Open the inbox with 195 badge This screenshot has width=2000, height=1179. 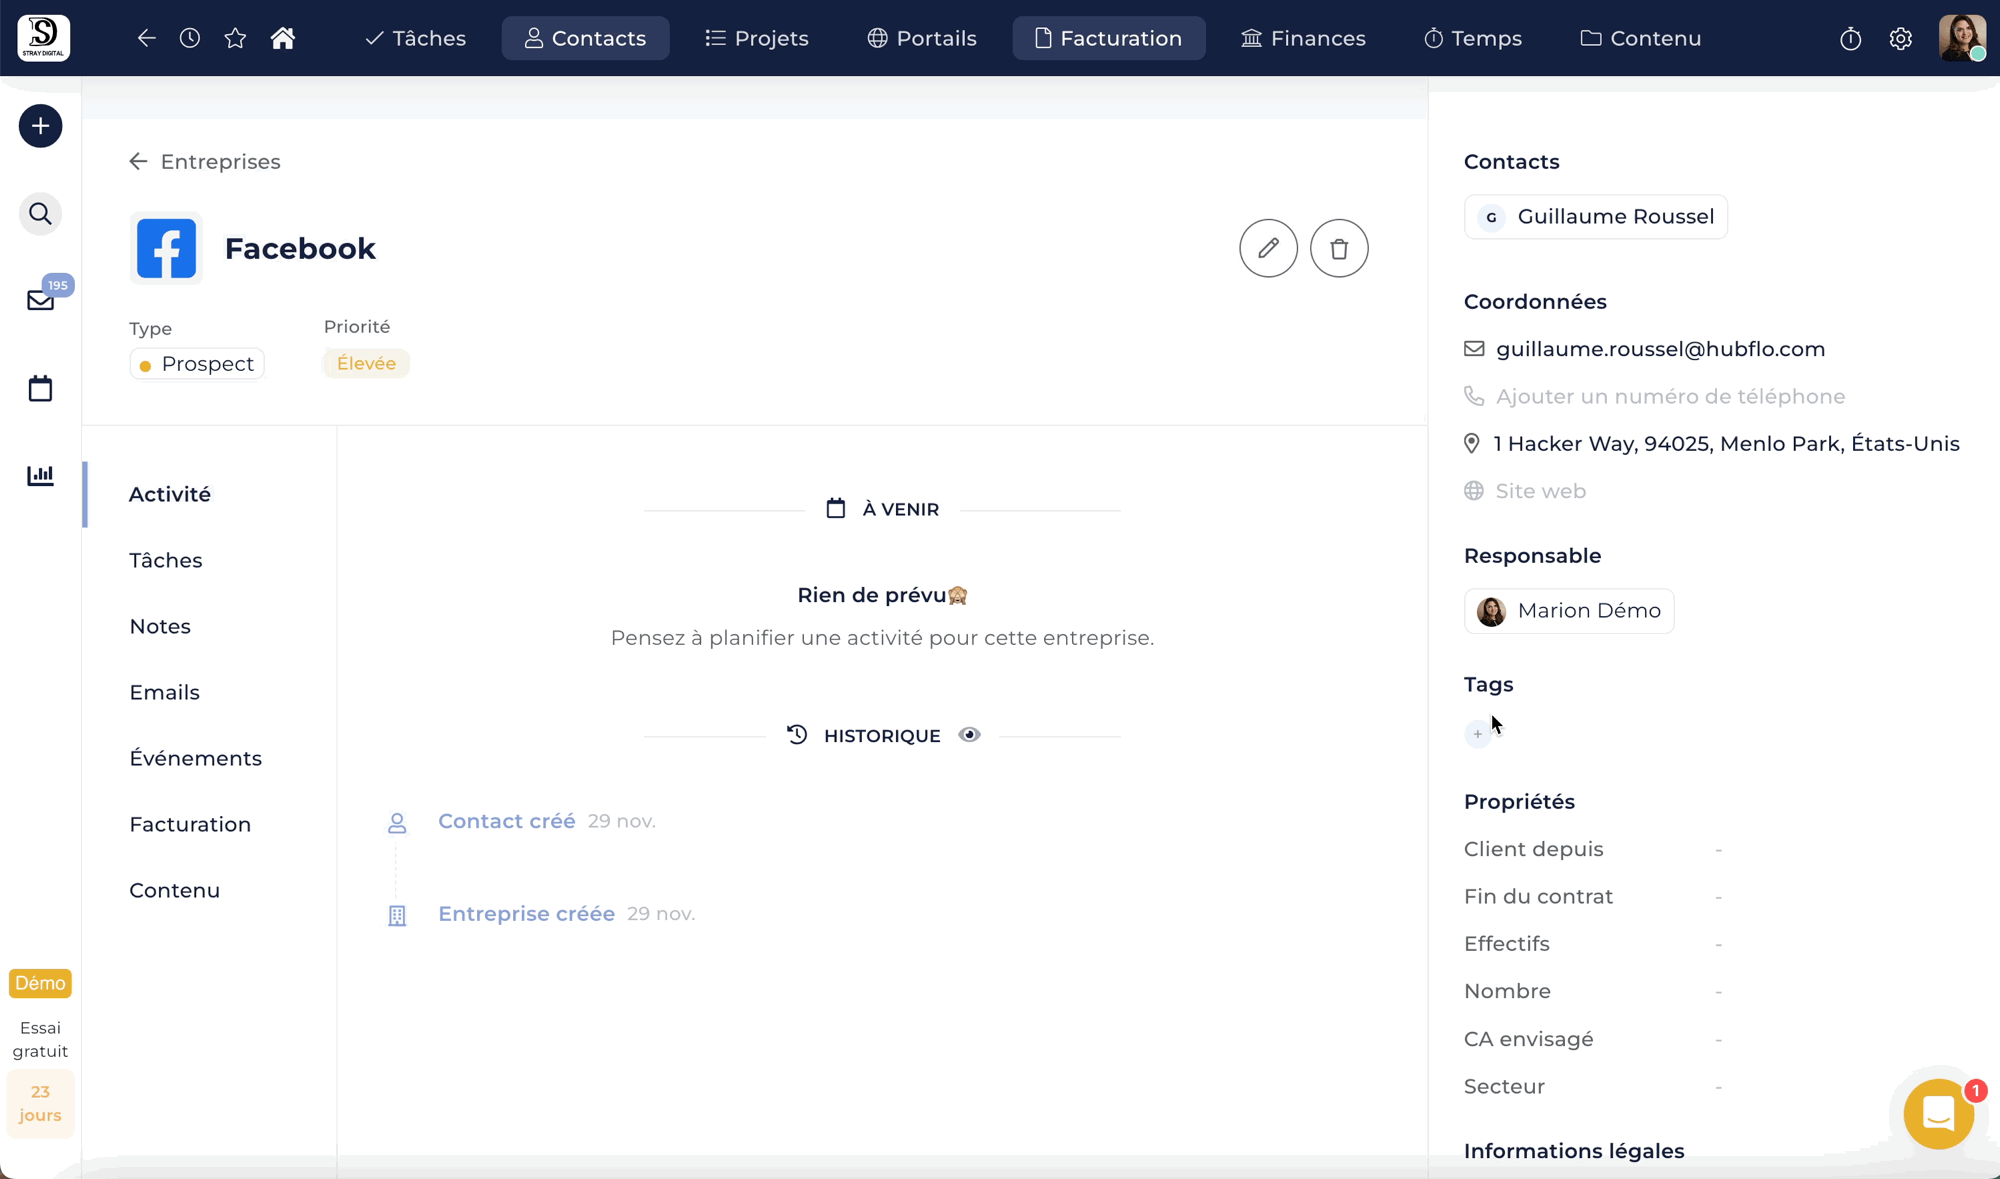[x=41, y=300]
